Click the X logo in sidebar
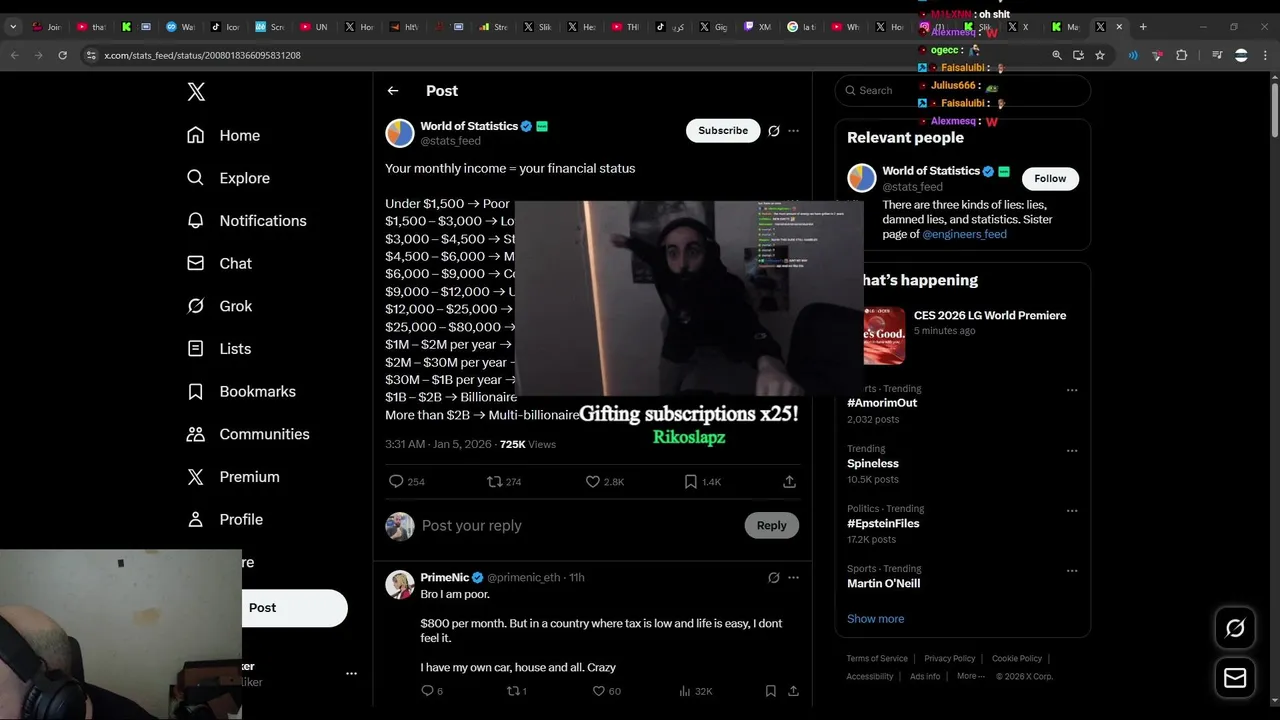 coord(196,92)
